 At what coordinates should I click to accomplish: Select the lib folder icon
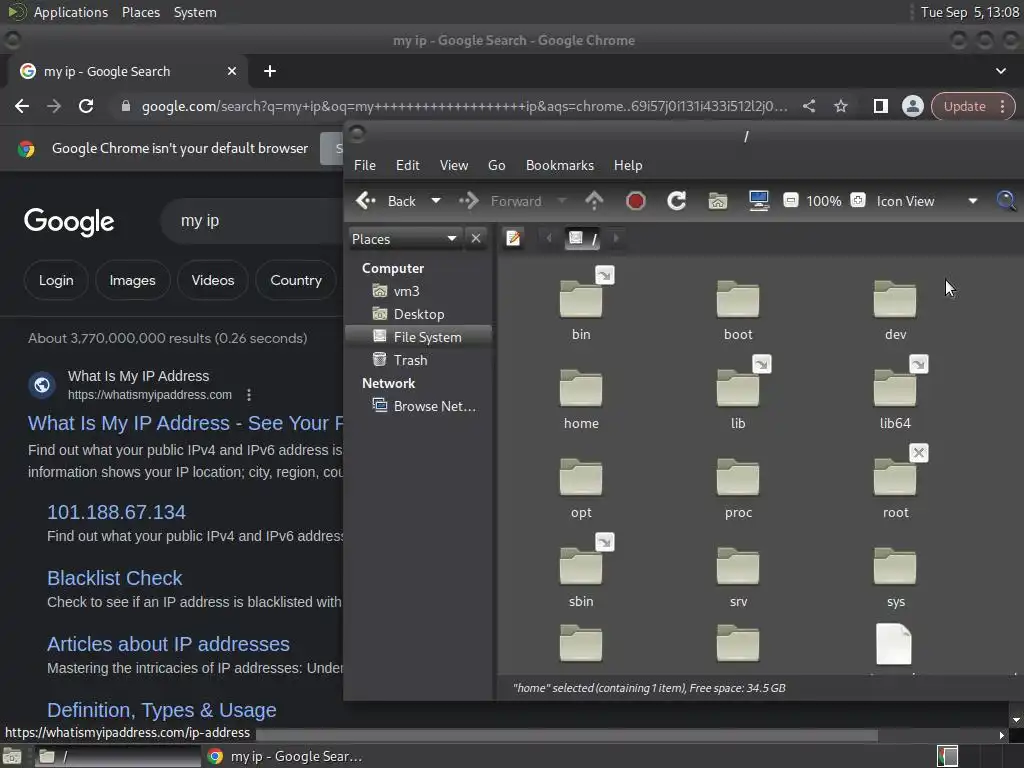coord(738,388)
